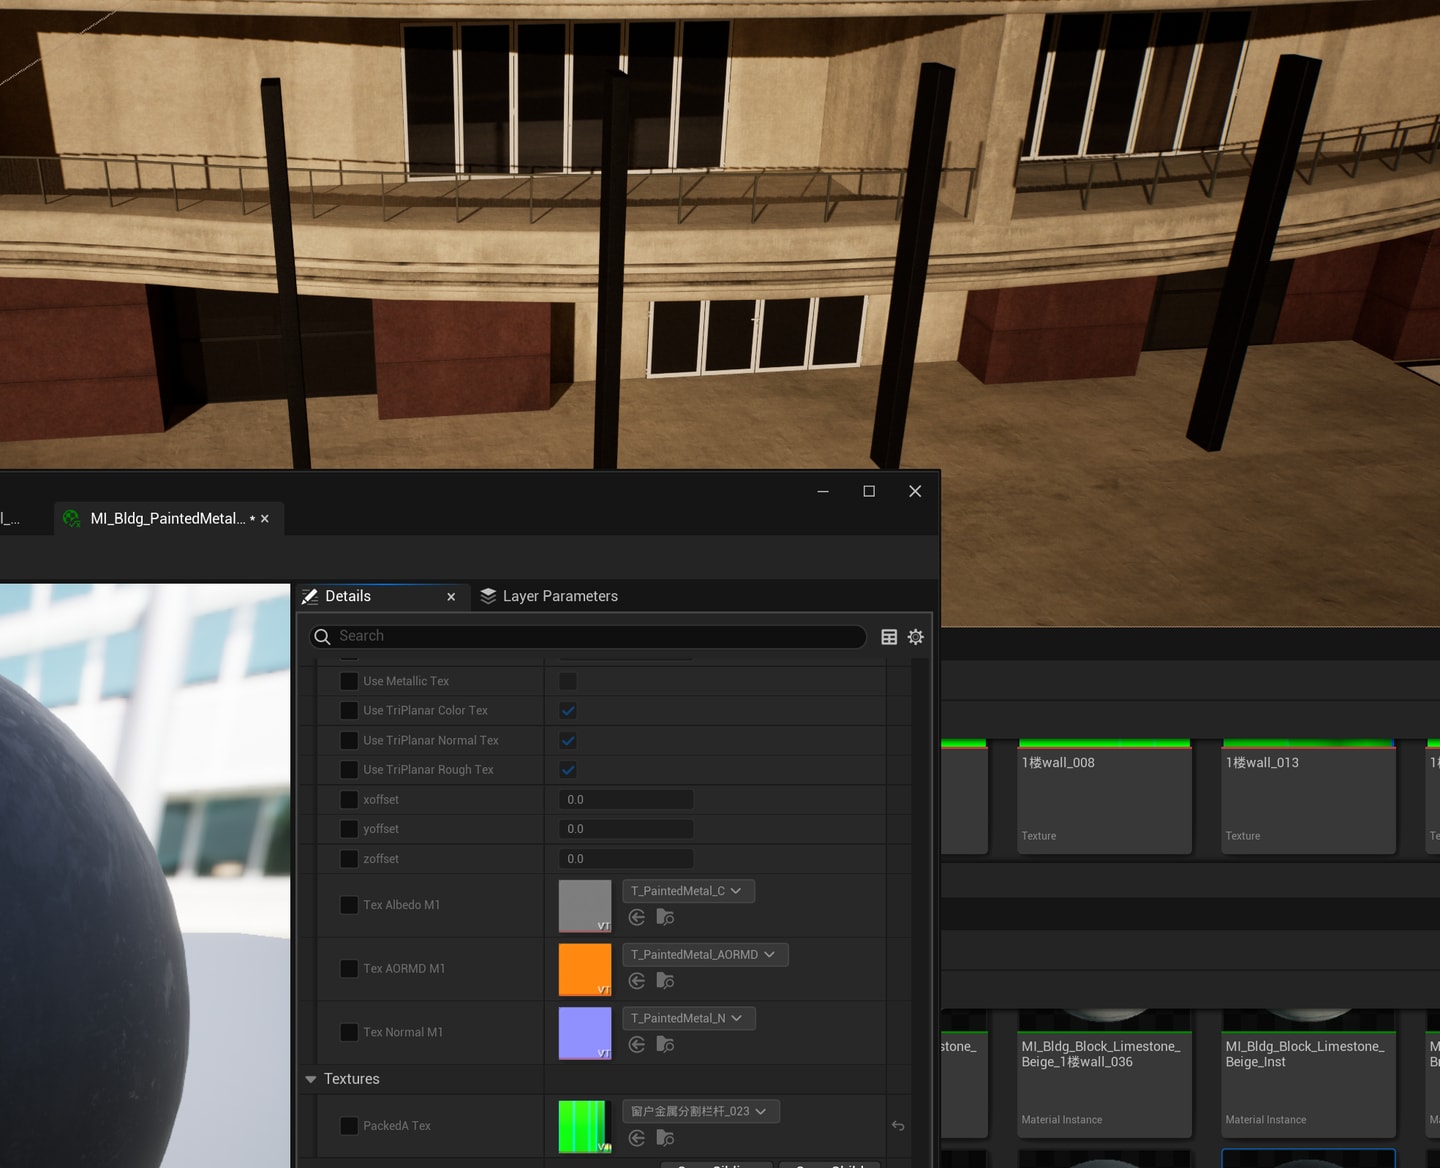Select MI_Bldg_Block_Limestone_Beige_Inst material instance

[1308, 1074]
